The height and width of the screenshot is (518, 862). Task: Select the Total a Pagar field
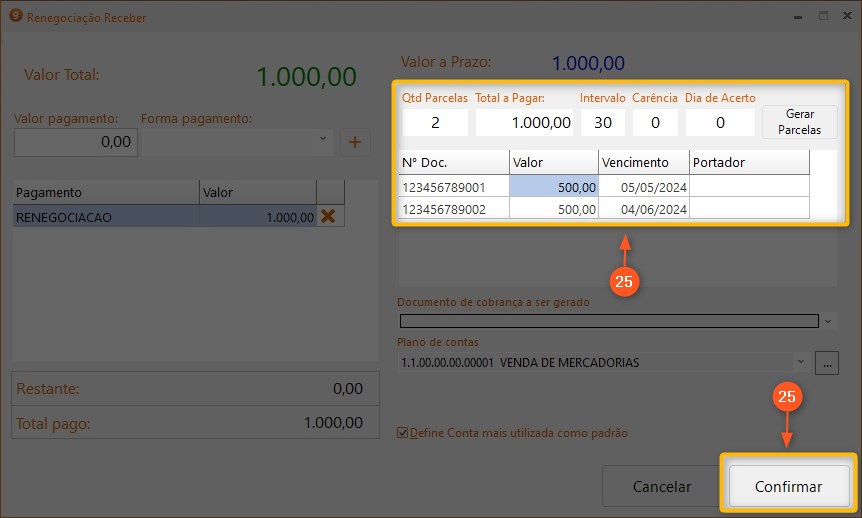[x=524, y=122]
